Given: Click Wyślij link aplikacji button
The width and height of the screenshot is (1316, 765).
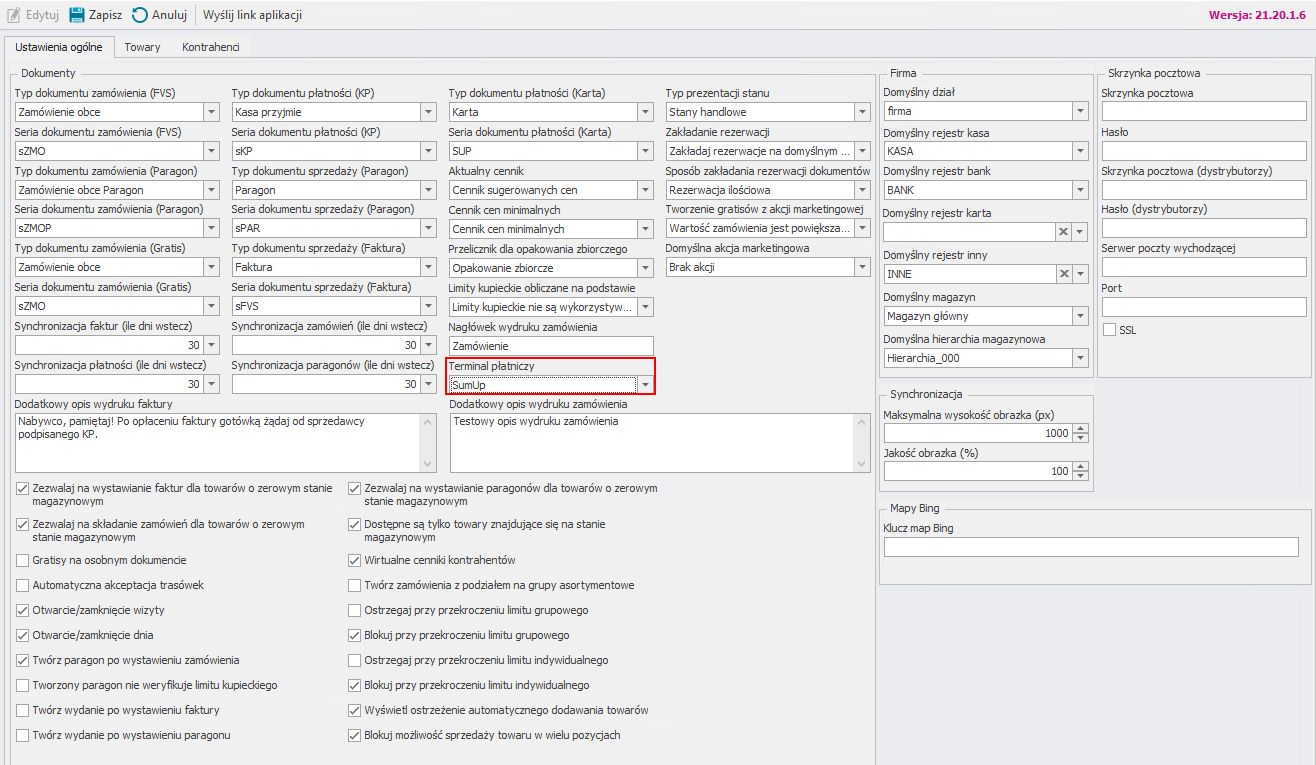Looking at the screenshot, I should coord(252,15).
